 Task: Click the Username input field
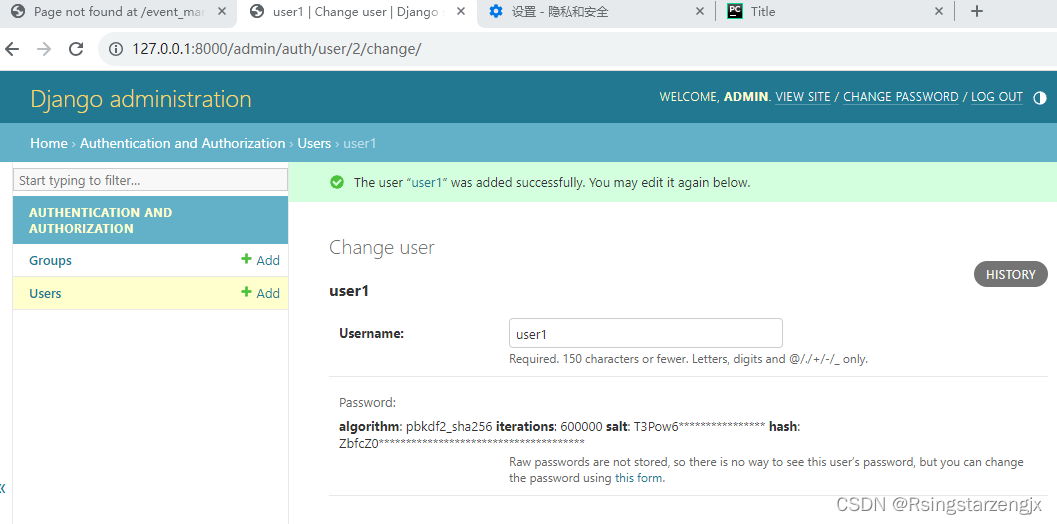pyautogui.click(x=646, y=333)
